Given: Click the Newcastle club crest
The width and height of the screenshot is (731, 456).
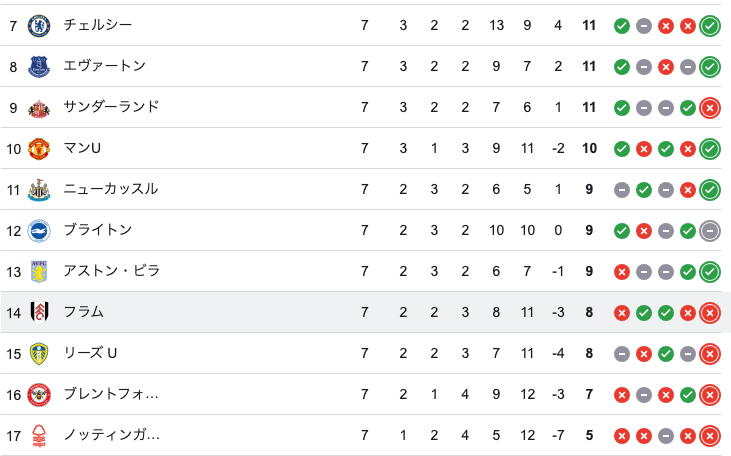Looking at the screenshot, I should (39, 189).
